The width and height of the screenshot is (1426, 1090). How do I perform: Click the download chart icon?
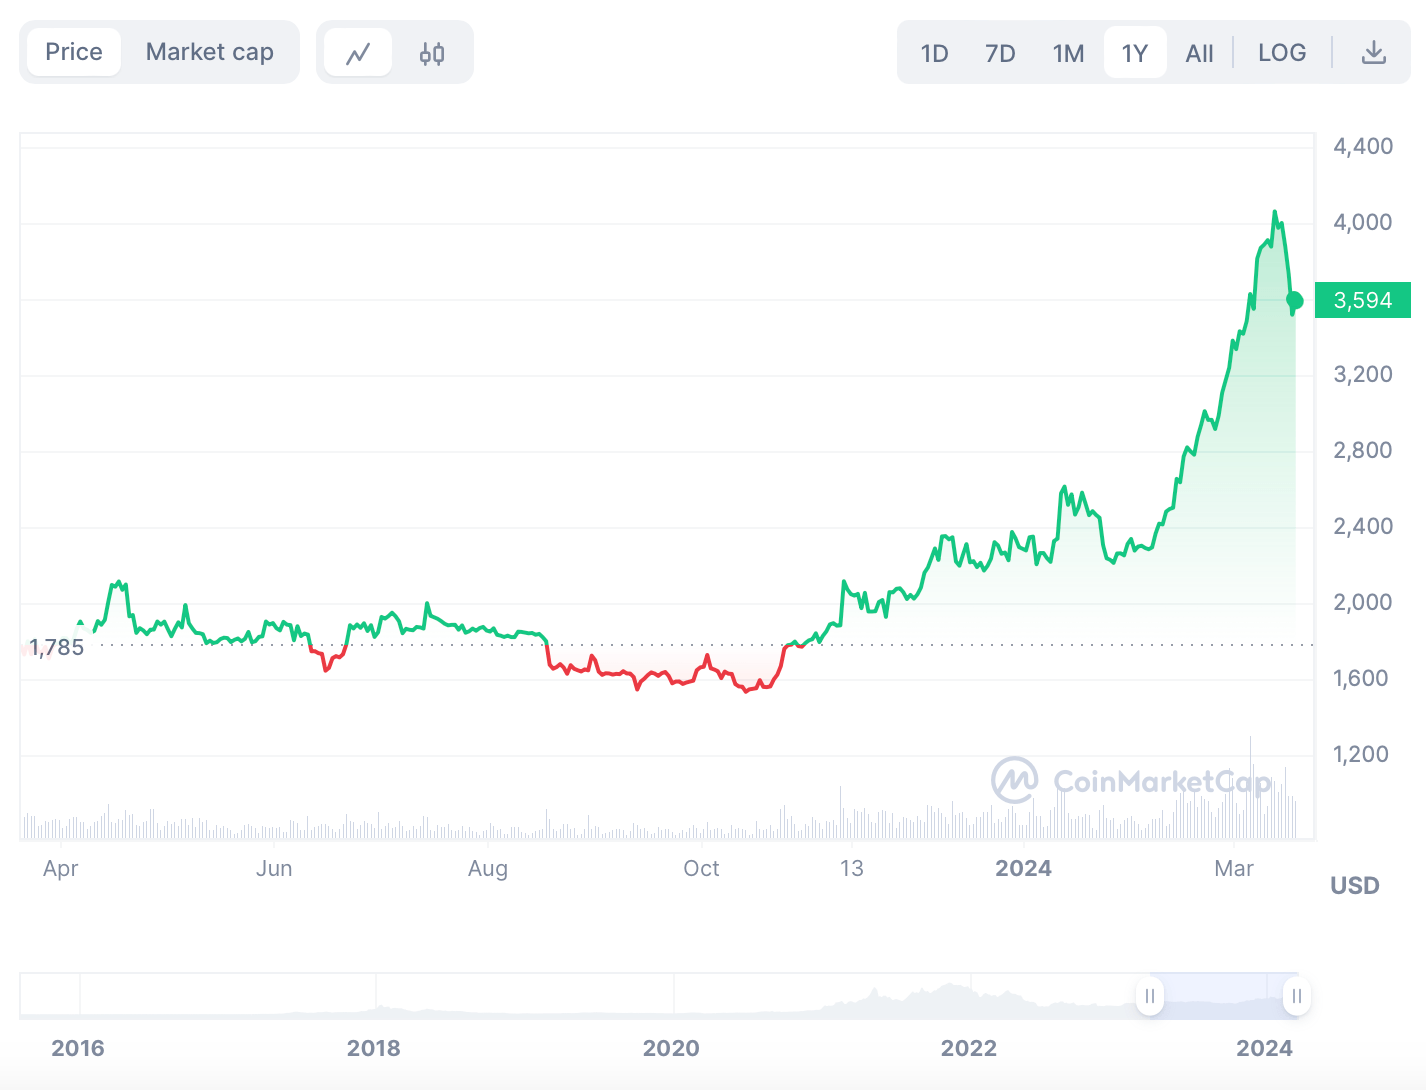click(x=1374, y=51)
